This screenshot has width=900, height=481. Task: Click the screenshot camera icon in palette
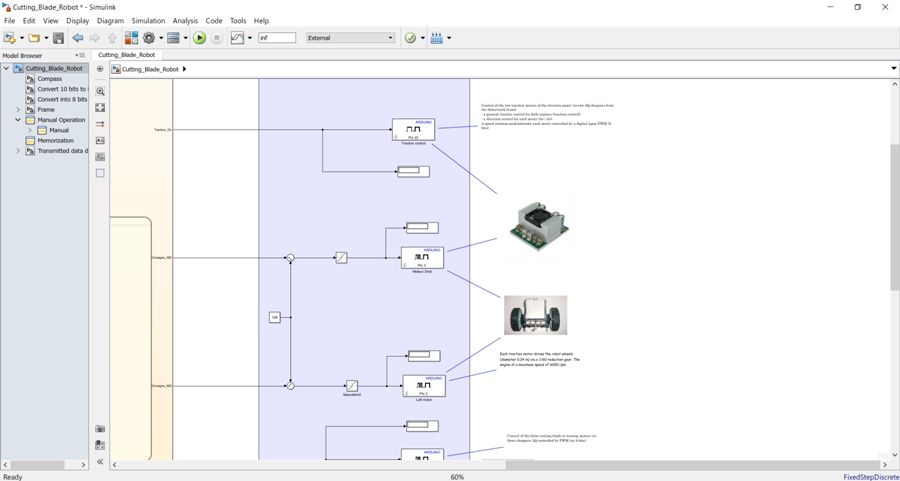(x=100, y=429)
